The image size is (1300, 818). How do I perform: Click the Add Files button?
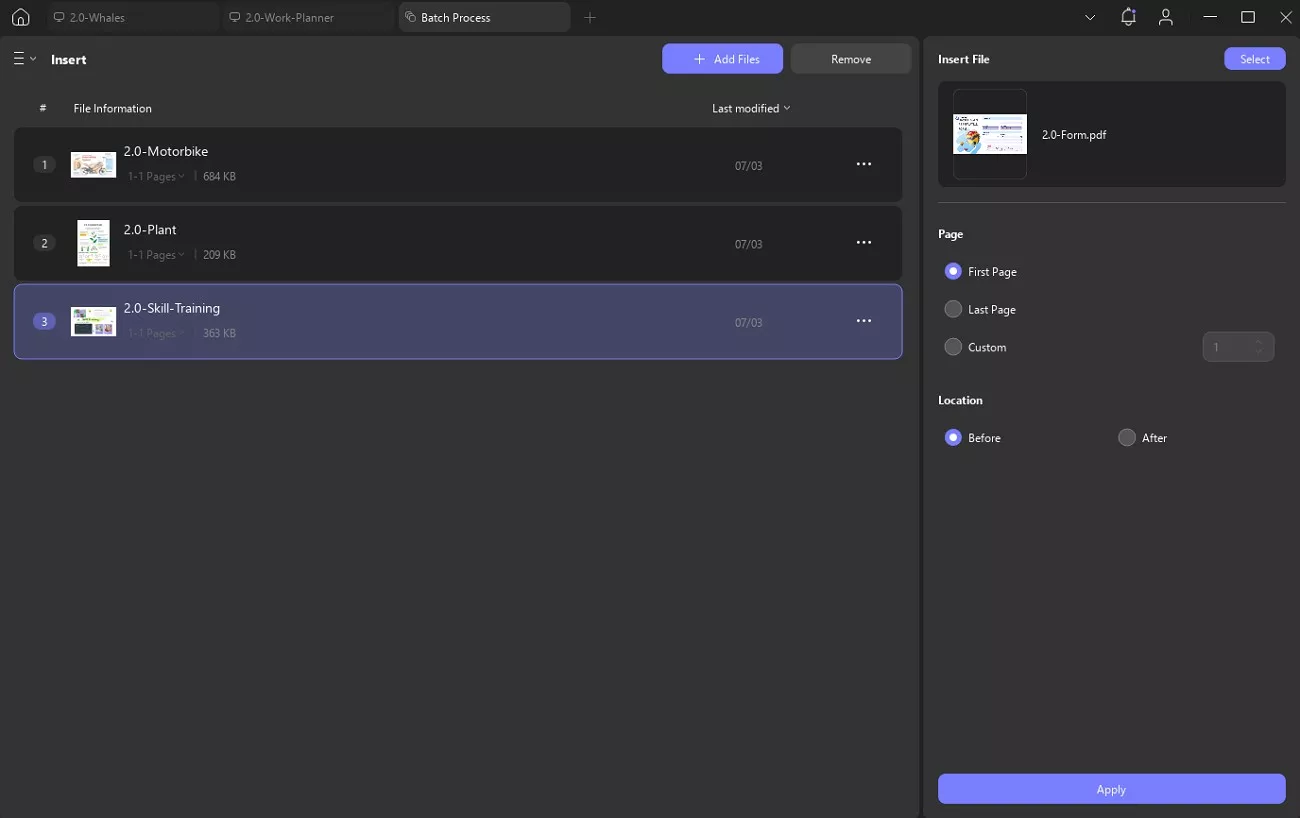tap(722, 59)
